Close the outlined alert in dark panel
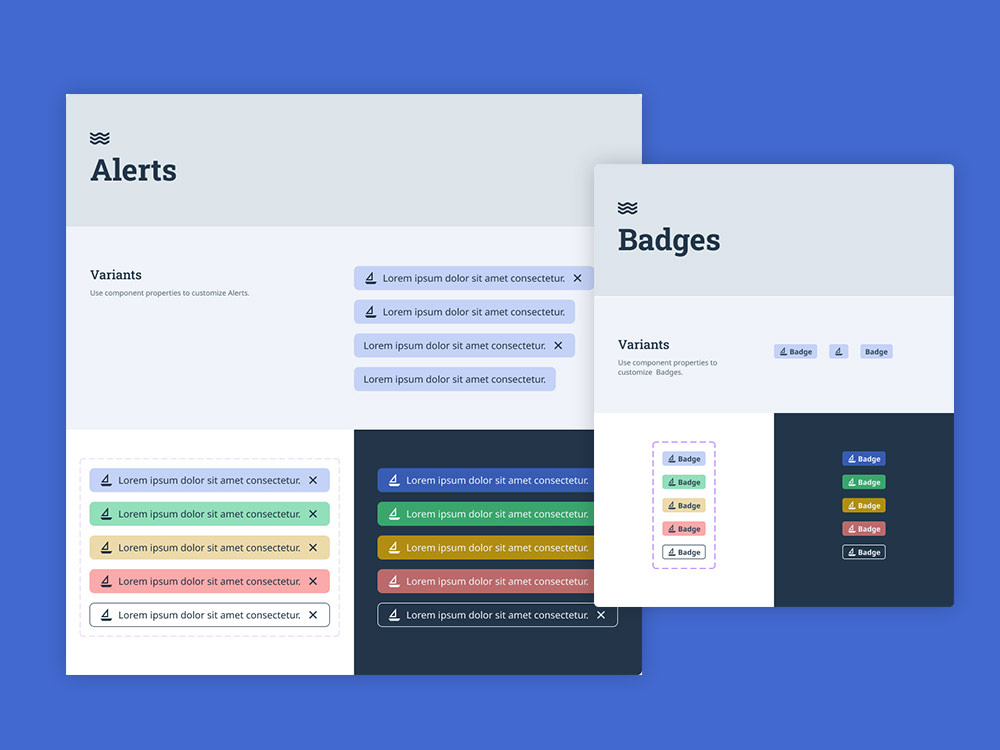1000x750 pixels. [601, 615]
